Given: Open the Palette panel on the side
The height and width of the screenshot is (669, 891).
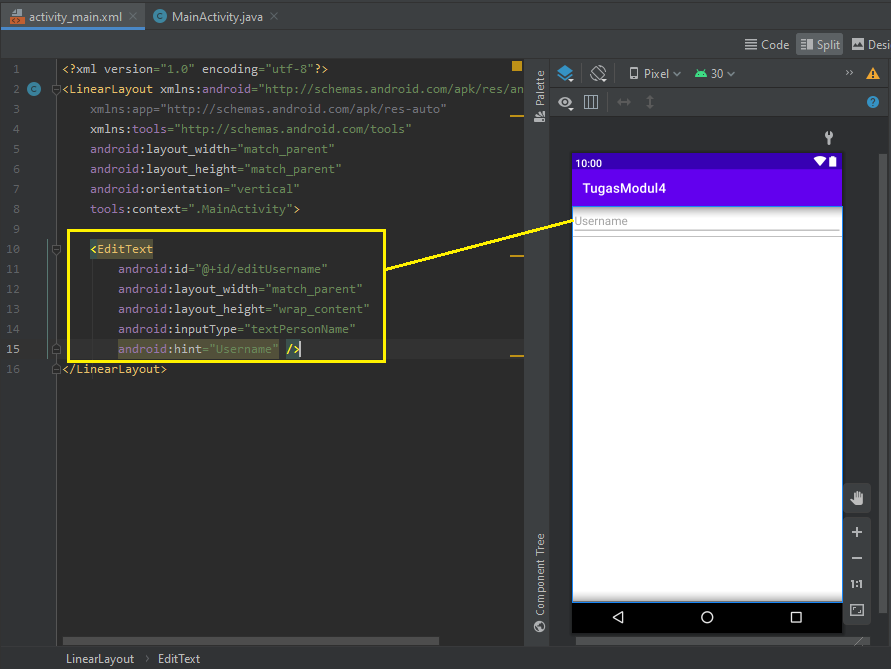Looking at the screenshot, I should (538, 90).
